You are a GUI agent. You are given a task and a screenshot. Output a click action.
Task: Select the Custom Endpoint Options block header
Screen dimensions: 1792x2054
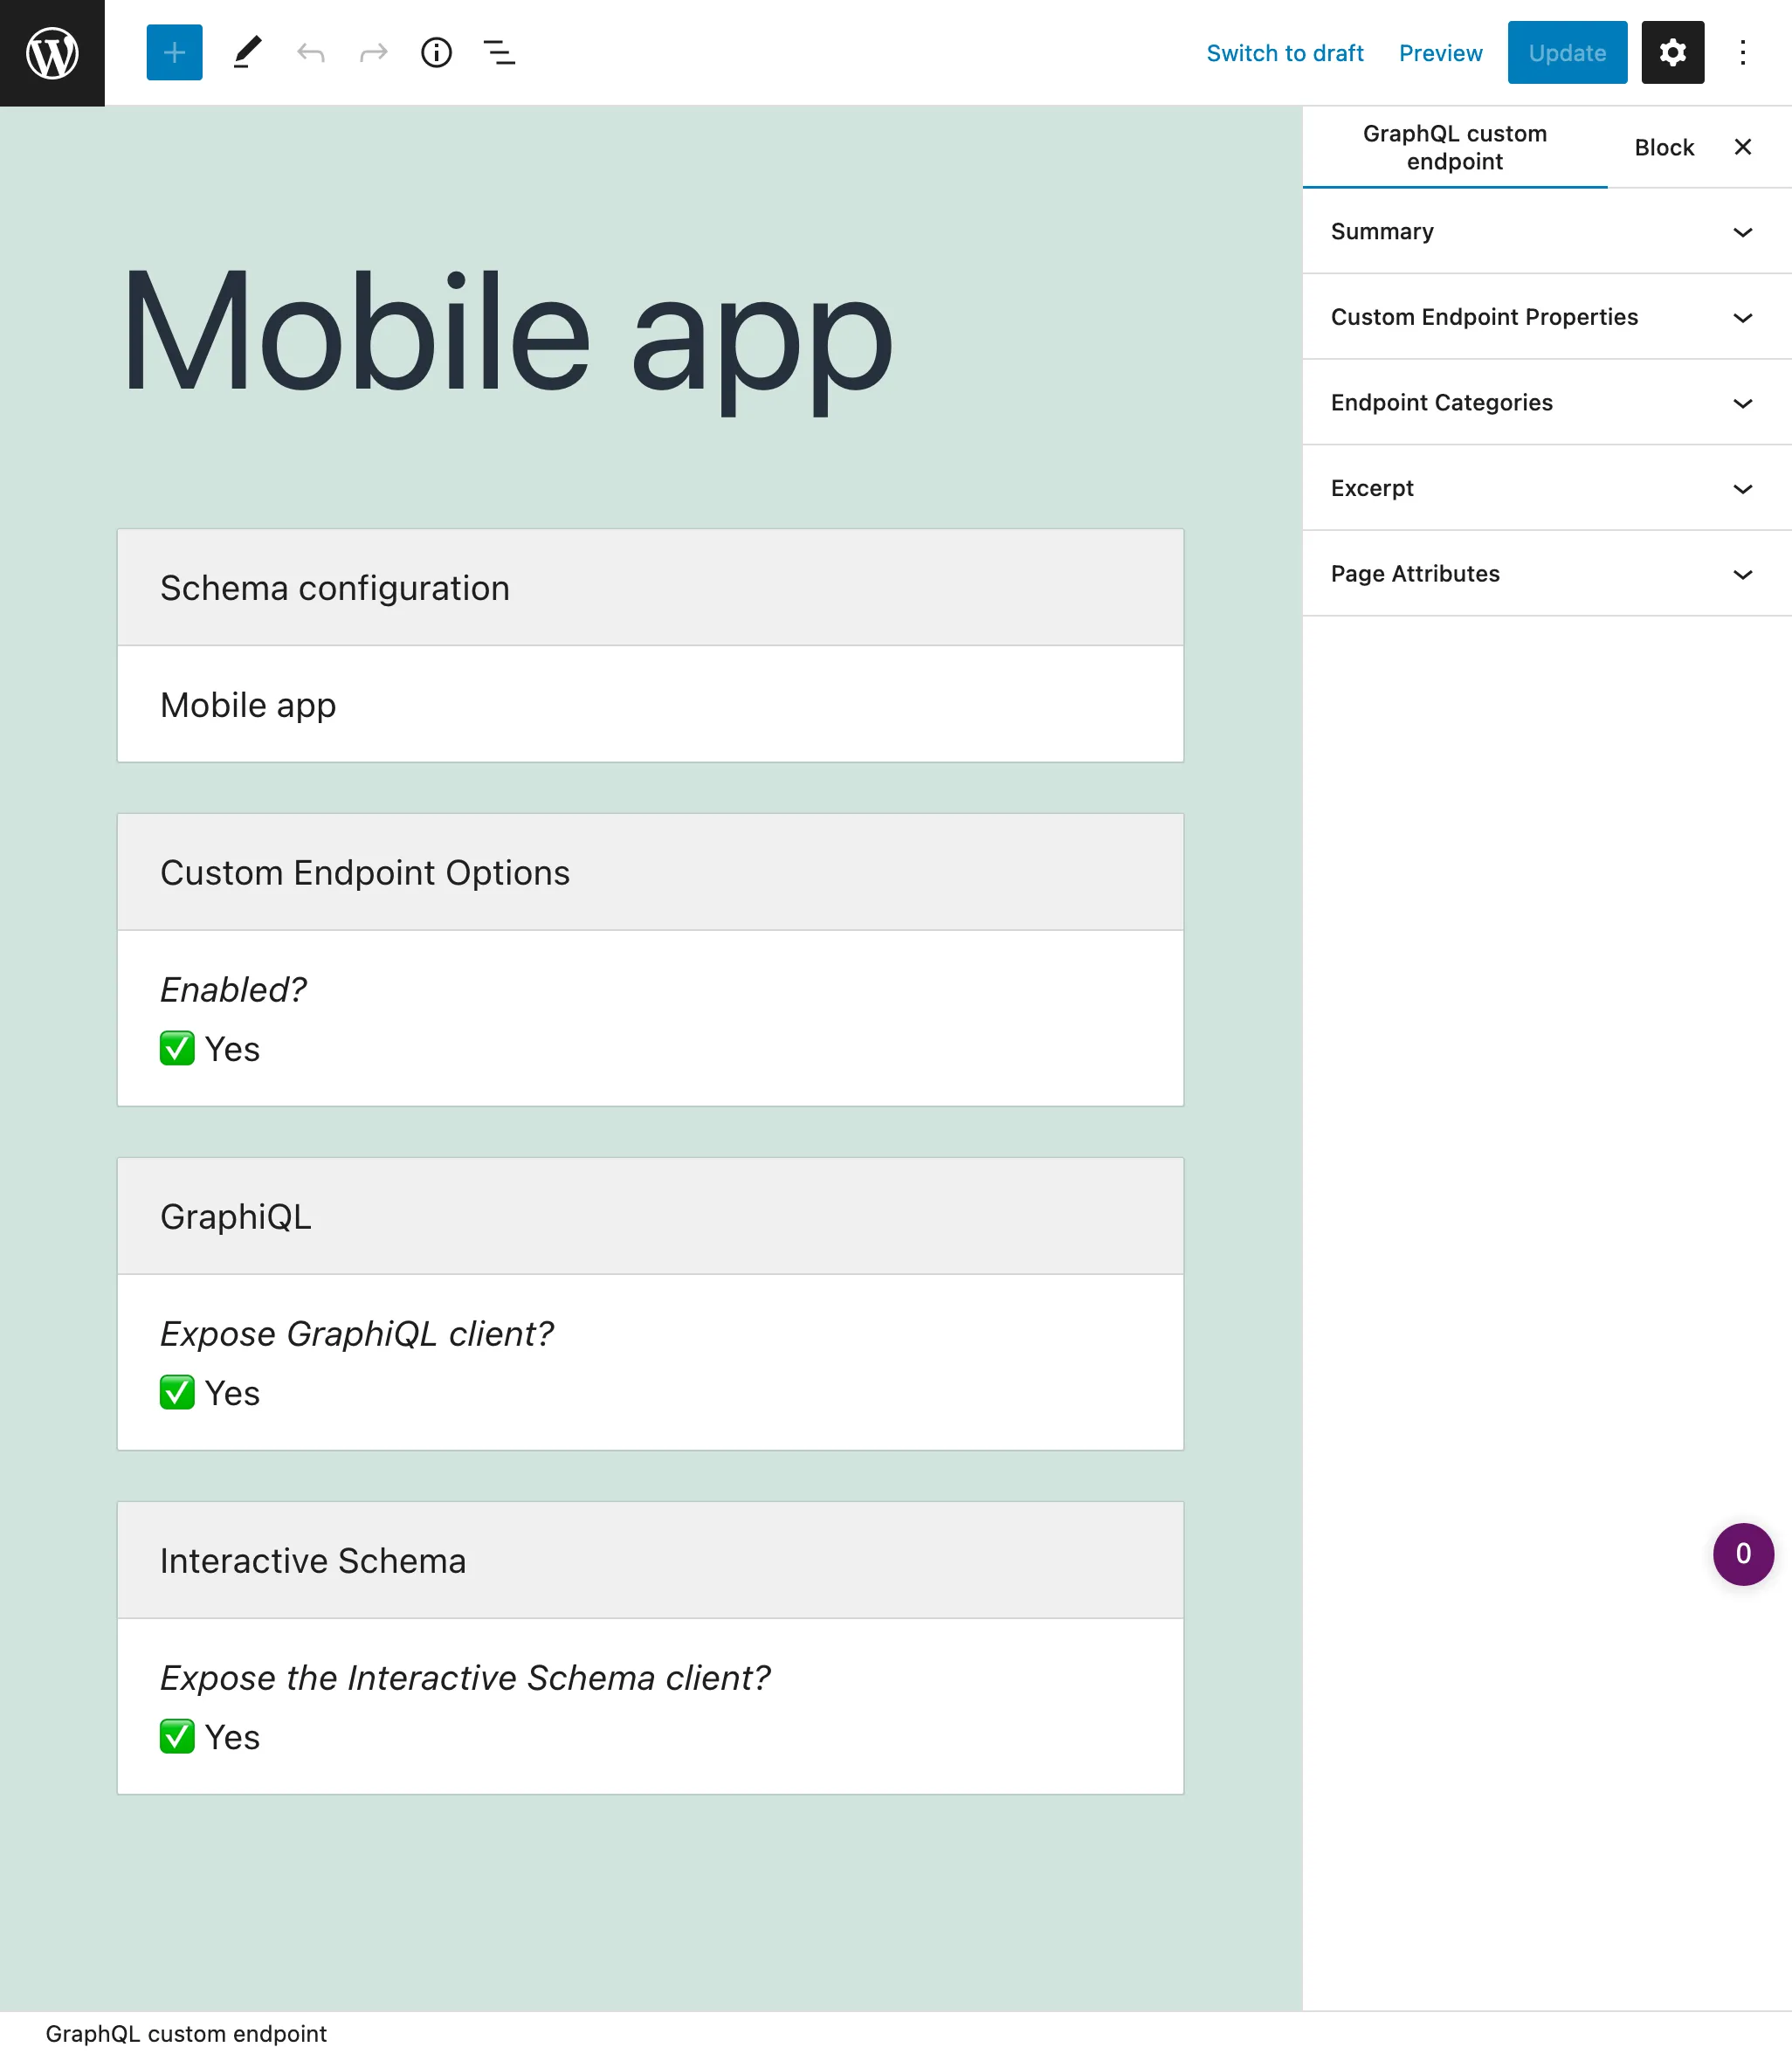[650, 872]
